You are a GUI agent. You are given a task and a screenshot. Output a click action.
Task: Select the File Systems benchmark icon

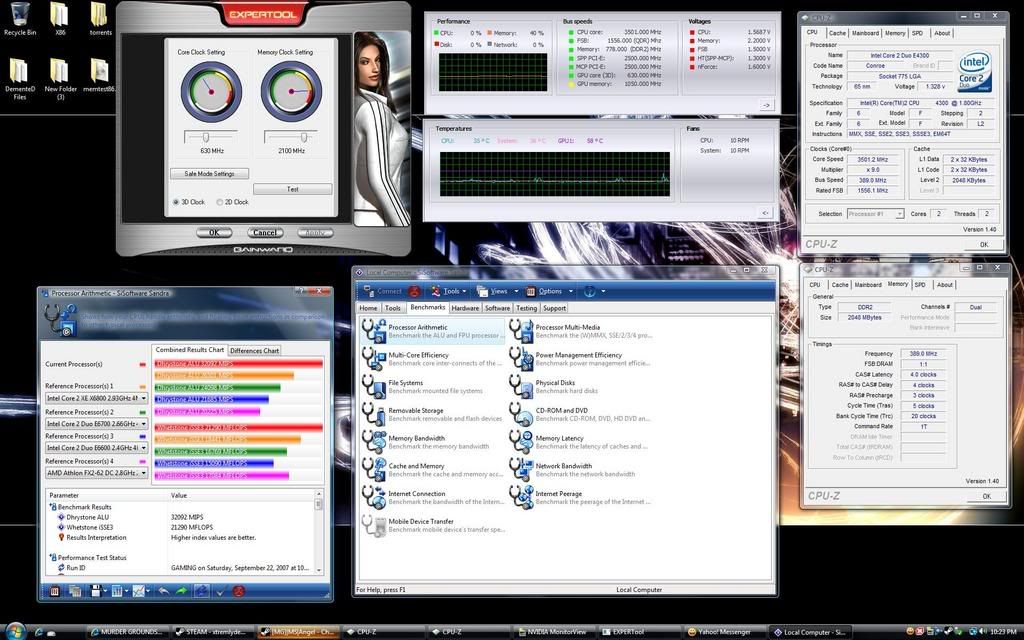(374, 387)
